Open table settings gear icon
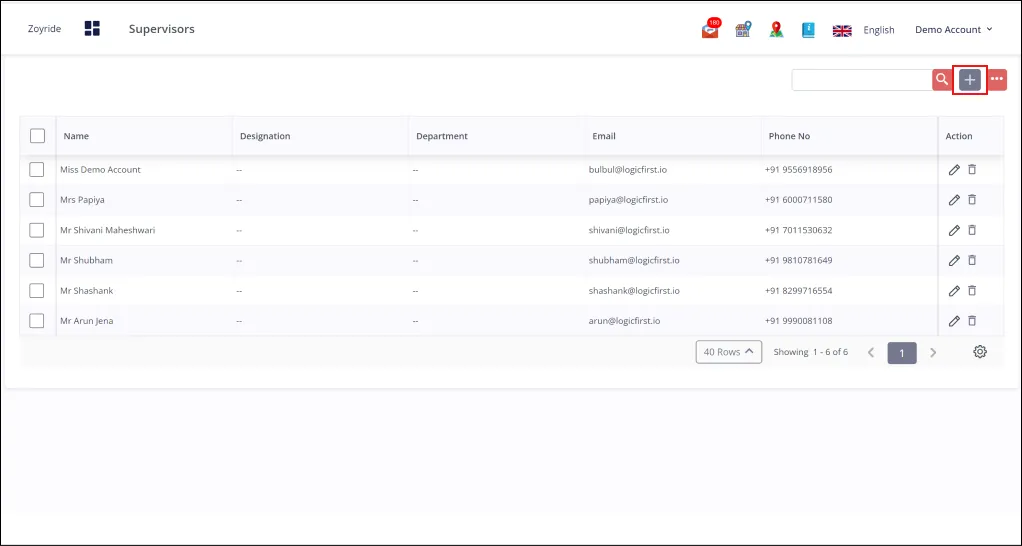 980,352
